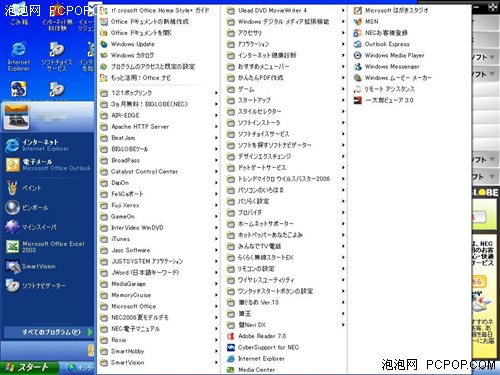Open the Fuji Xerox submenu
The width and height of the screenshot is (500, 375).
click(159, 205)
